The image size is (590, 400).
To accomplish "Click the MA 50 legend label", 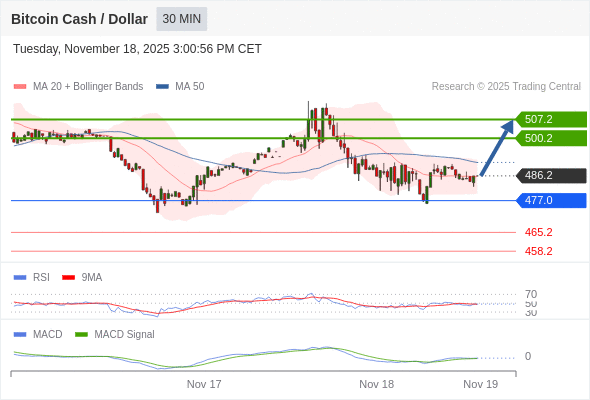I will [190, 87].
